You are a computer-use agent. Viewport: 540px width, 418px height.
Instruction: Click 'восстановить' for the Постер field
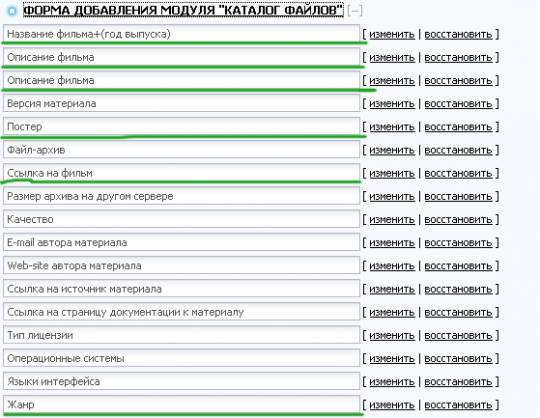(x=458, y=127)
